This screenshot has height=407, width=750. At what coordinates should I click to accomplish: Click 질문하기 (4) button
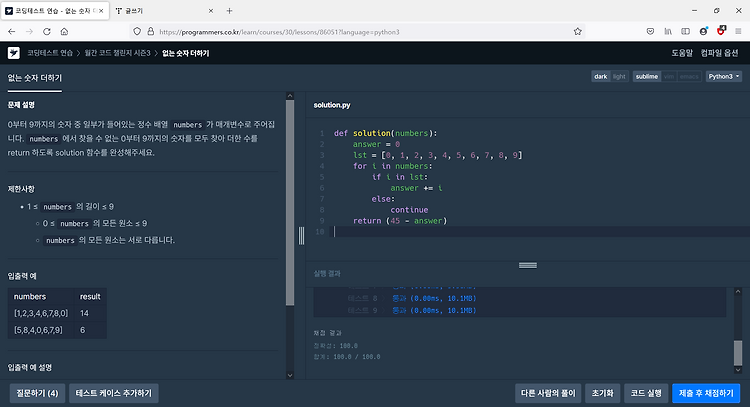[37, 393]
